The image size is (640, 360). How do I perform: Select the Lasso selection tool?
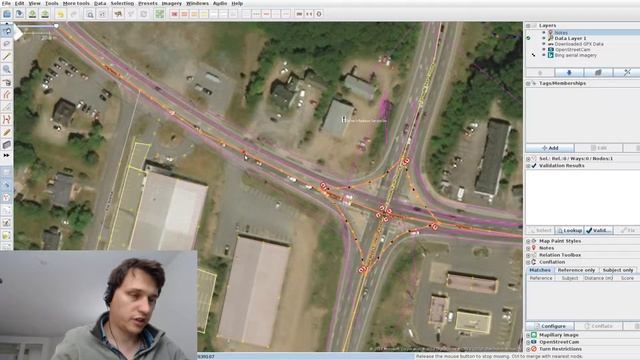coord(7,43)
